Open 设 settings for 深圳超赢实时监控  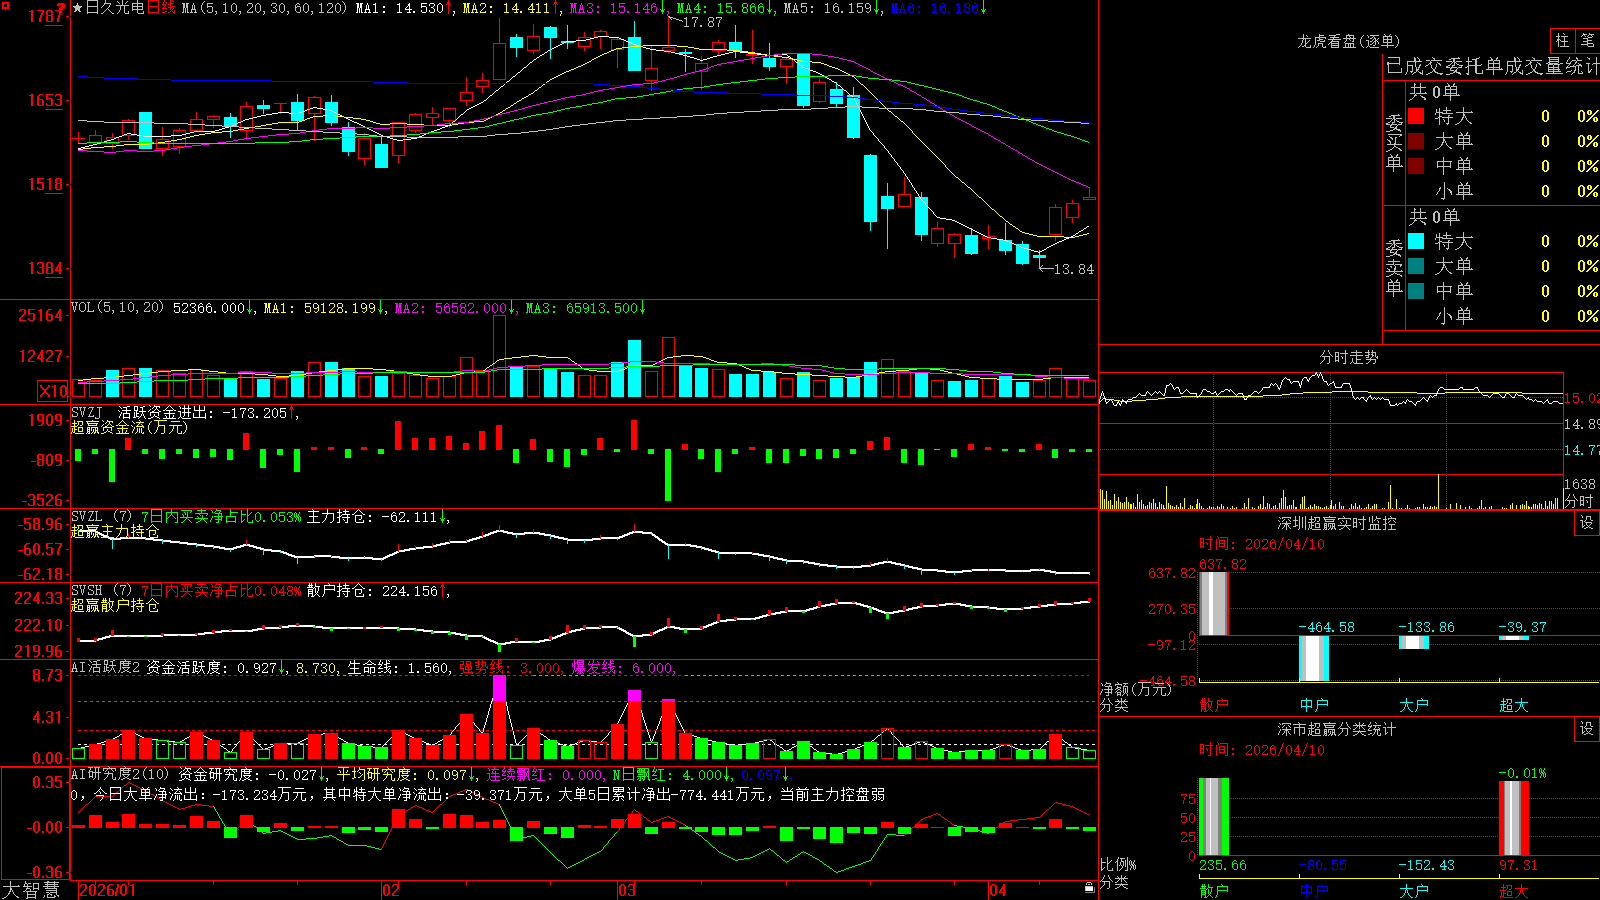(x=1587, y=523)
